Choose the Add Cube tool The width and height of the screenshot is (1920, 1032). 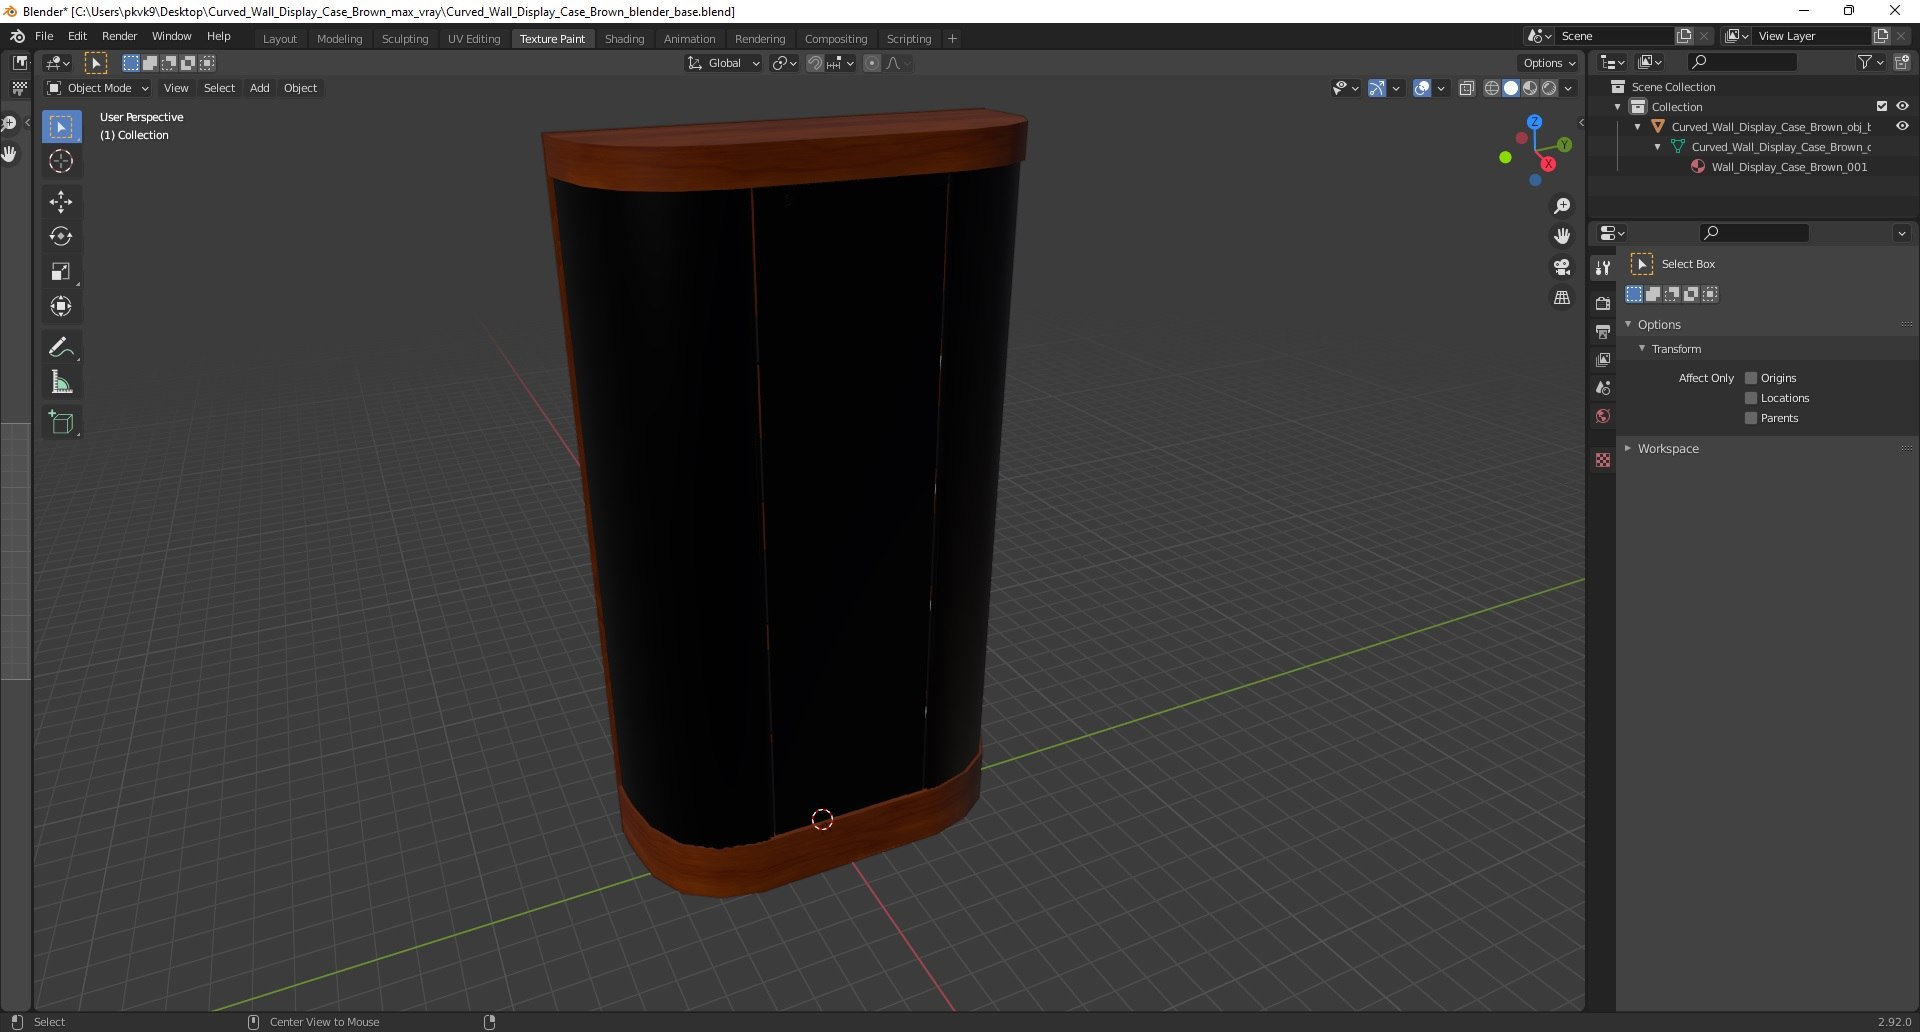[x=61, y=422]
